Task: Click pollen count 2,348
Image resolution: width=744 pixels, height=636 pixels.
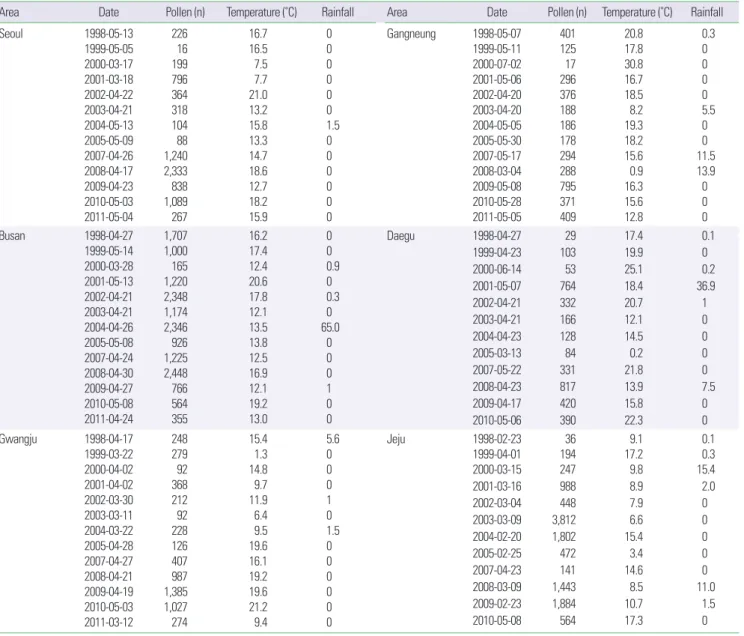Action: tap(176, 297)
